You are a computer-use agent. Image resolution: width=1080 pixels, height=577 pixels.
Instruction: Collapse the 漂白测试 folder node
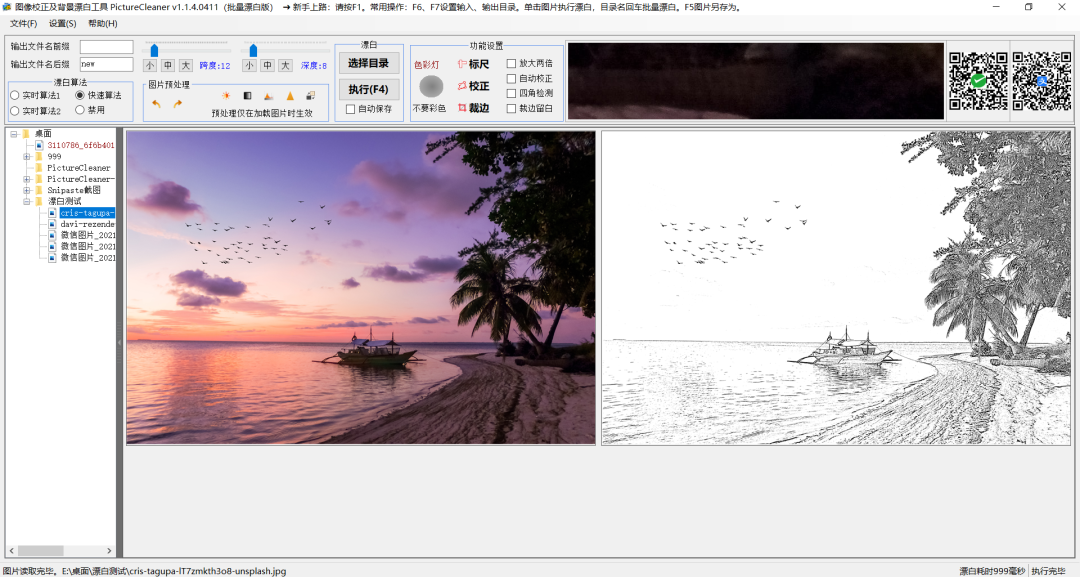26,201
